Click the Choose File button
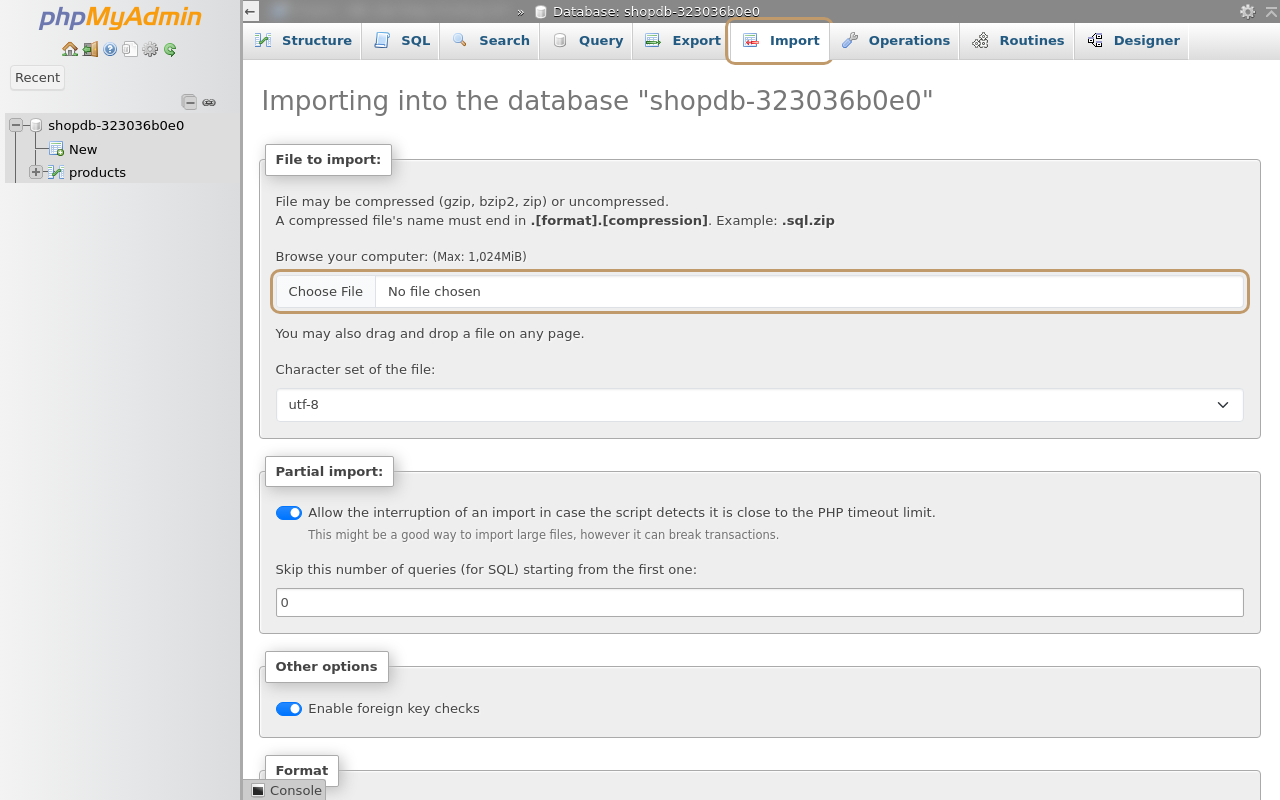 point(326,292)
